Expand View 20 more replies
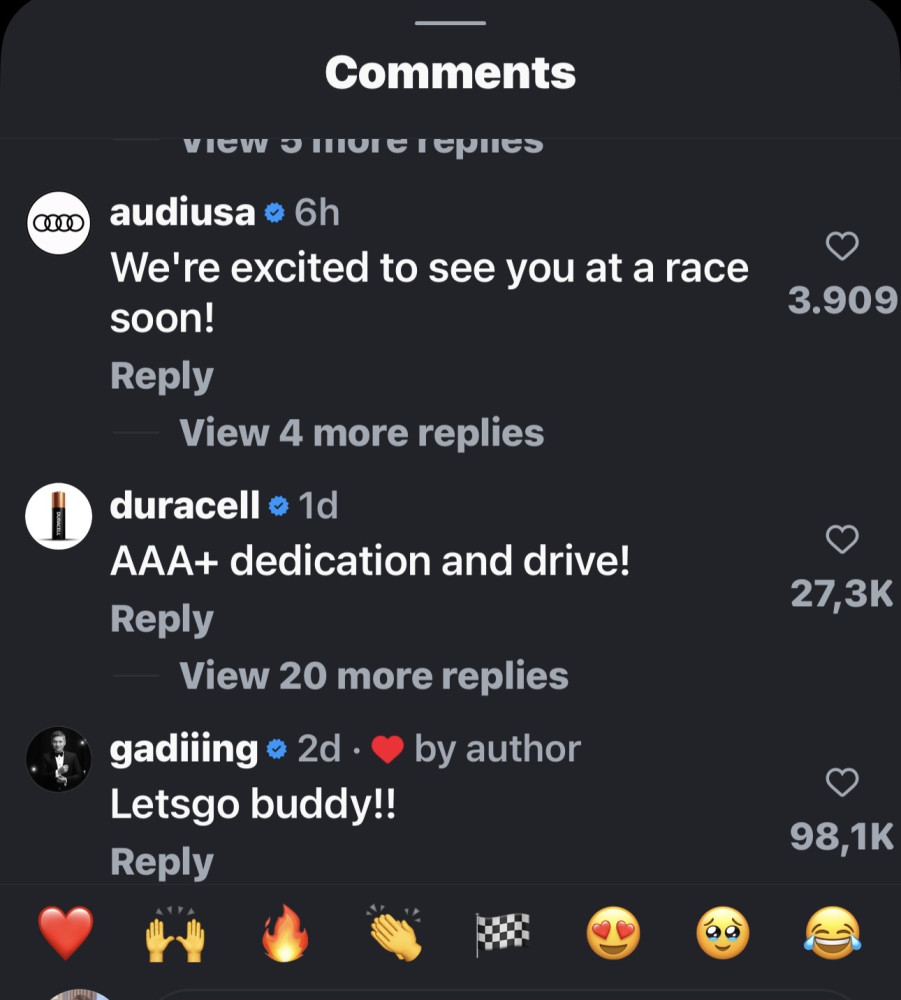Image resolution: width=901 pixels, height=1000 pixels. point(374,675)
